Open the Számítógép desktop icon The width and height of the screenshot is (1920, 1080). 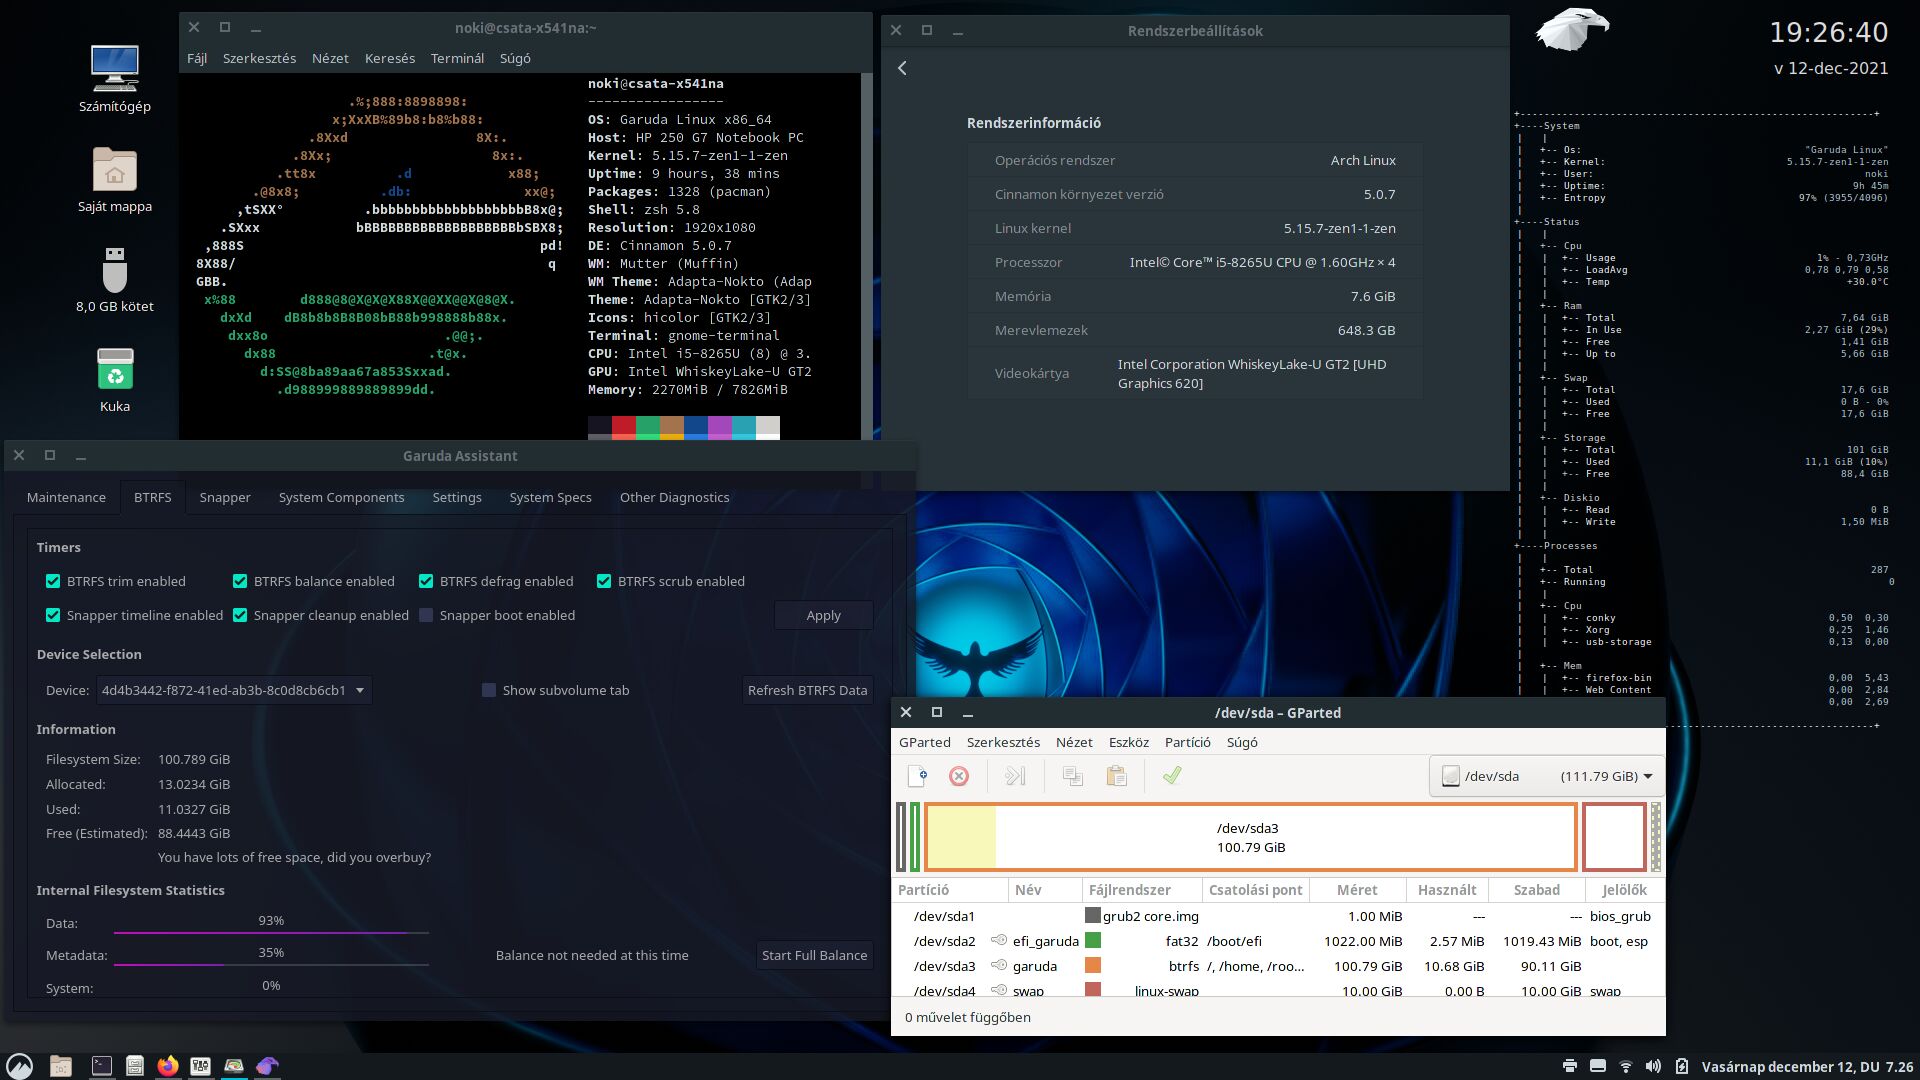115,79
